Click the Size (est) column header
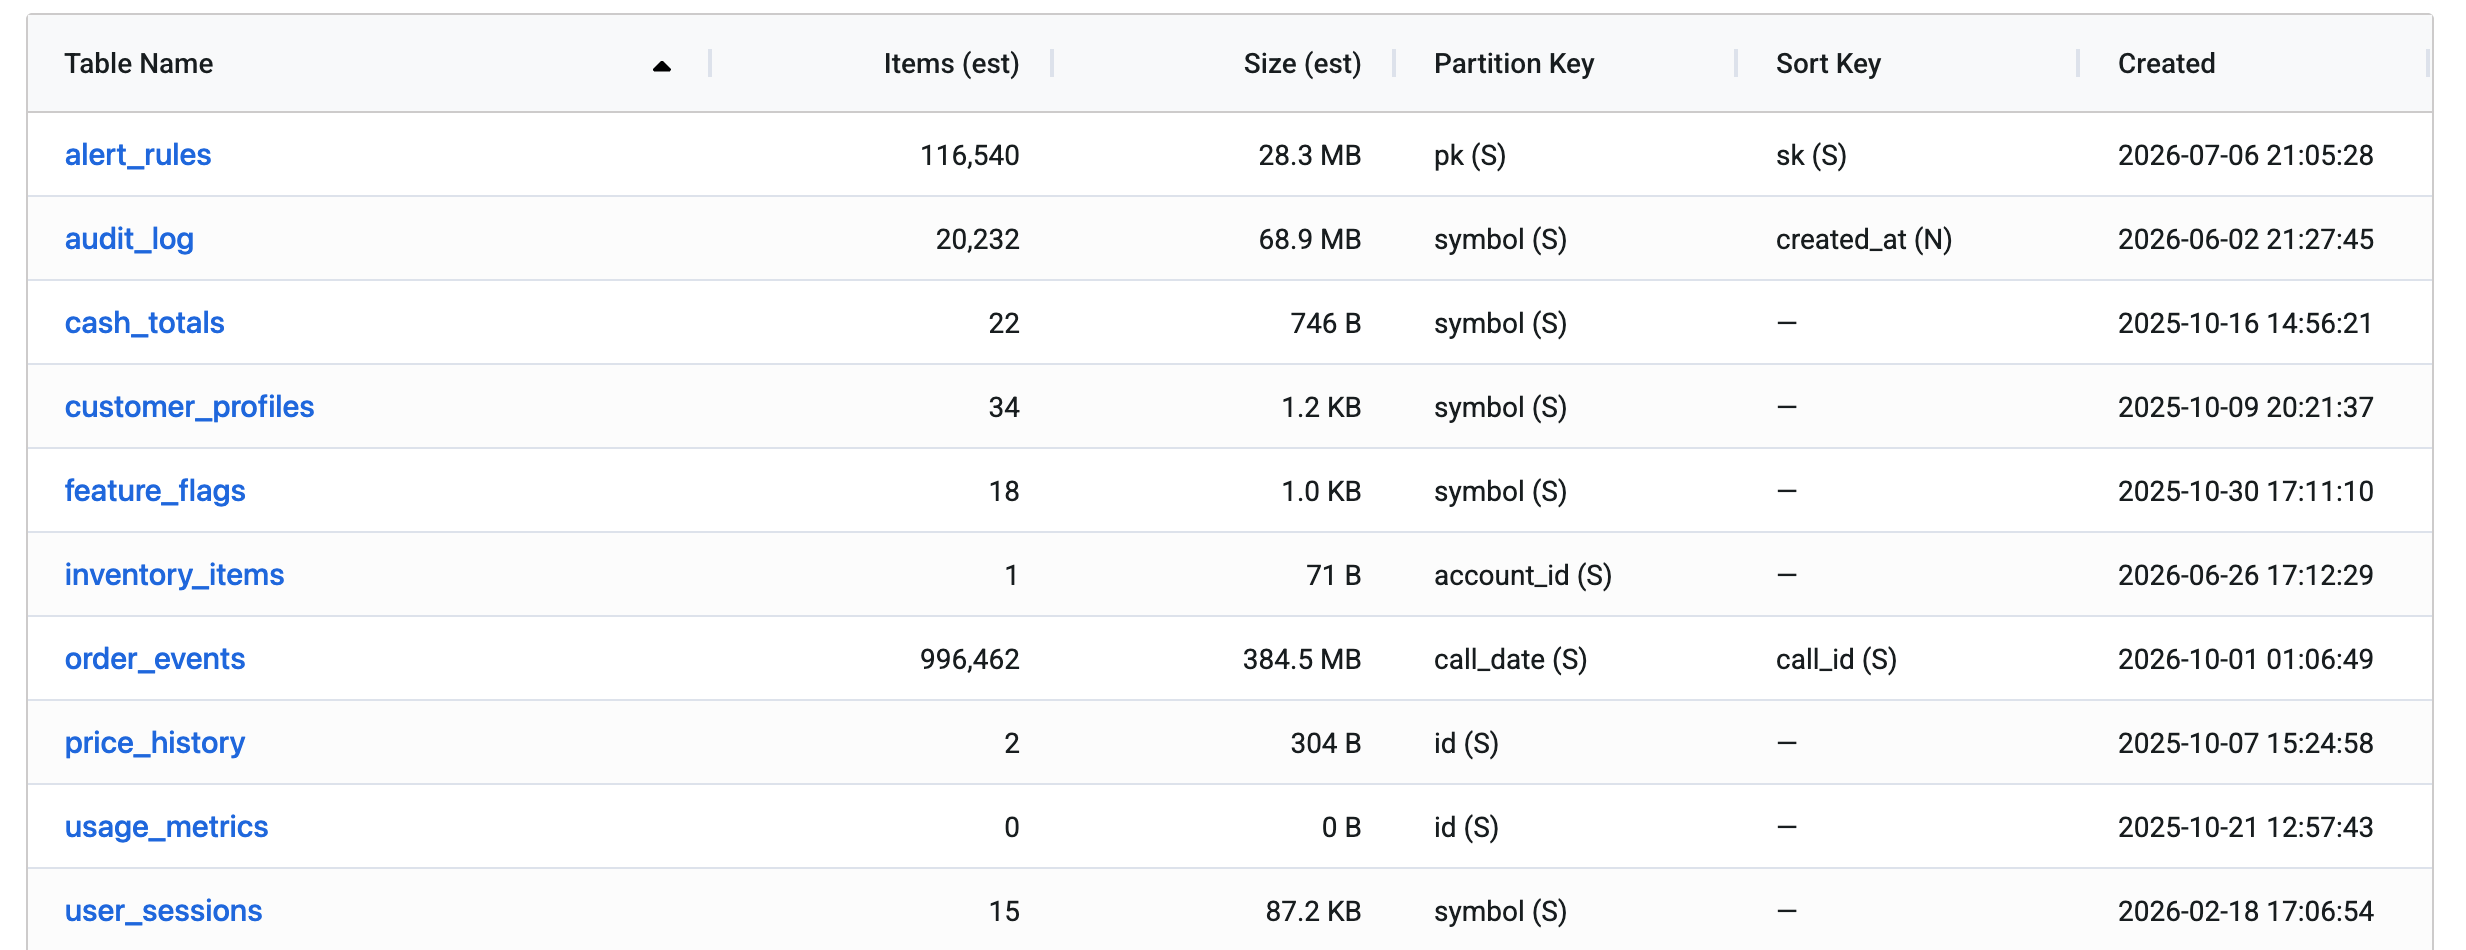Viewport: 2466px width, 950px height. tap(1302, 64)
